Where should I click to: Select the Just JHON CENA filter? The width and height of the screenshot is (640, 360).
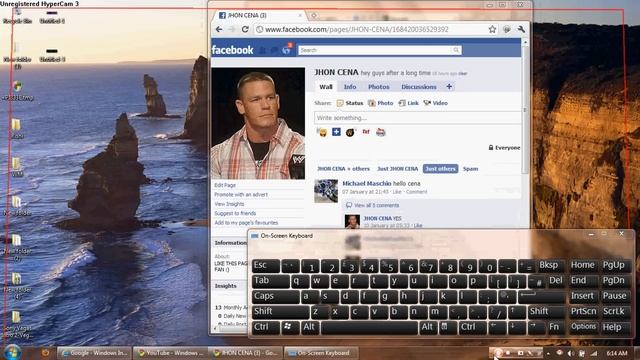pos(398,169)
